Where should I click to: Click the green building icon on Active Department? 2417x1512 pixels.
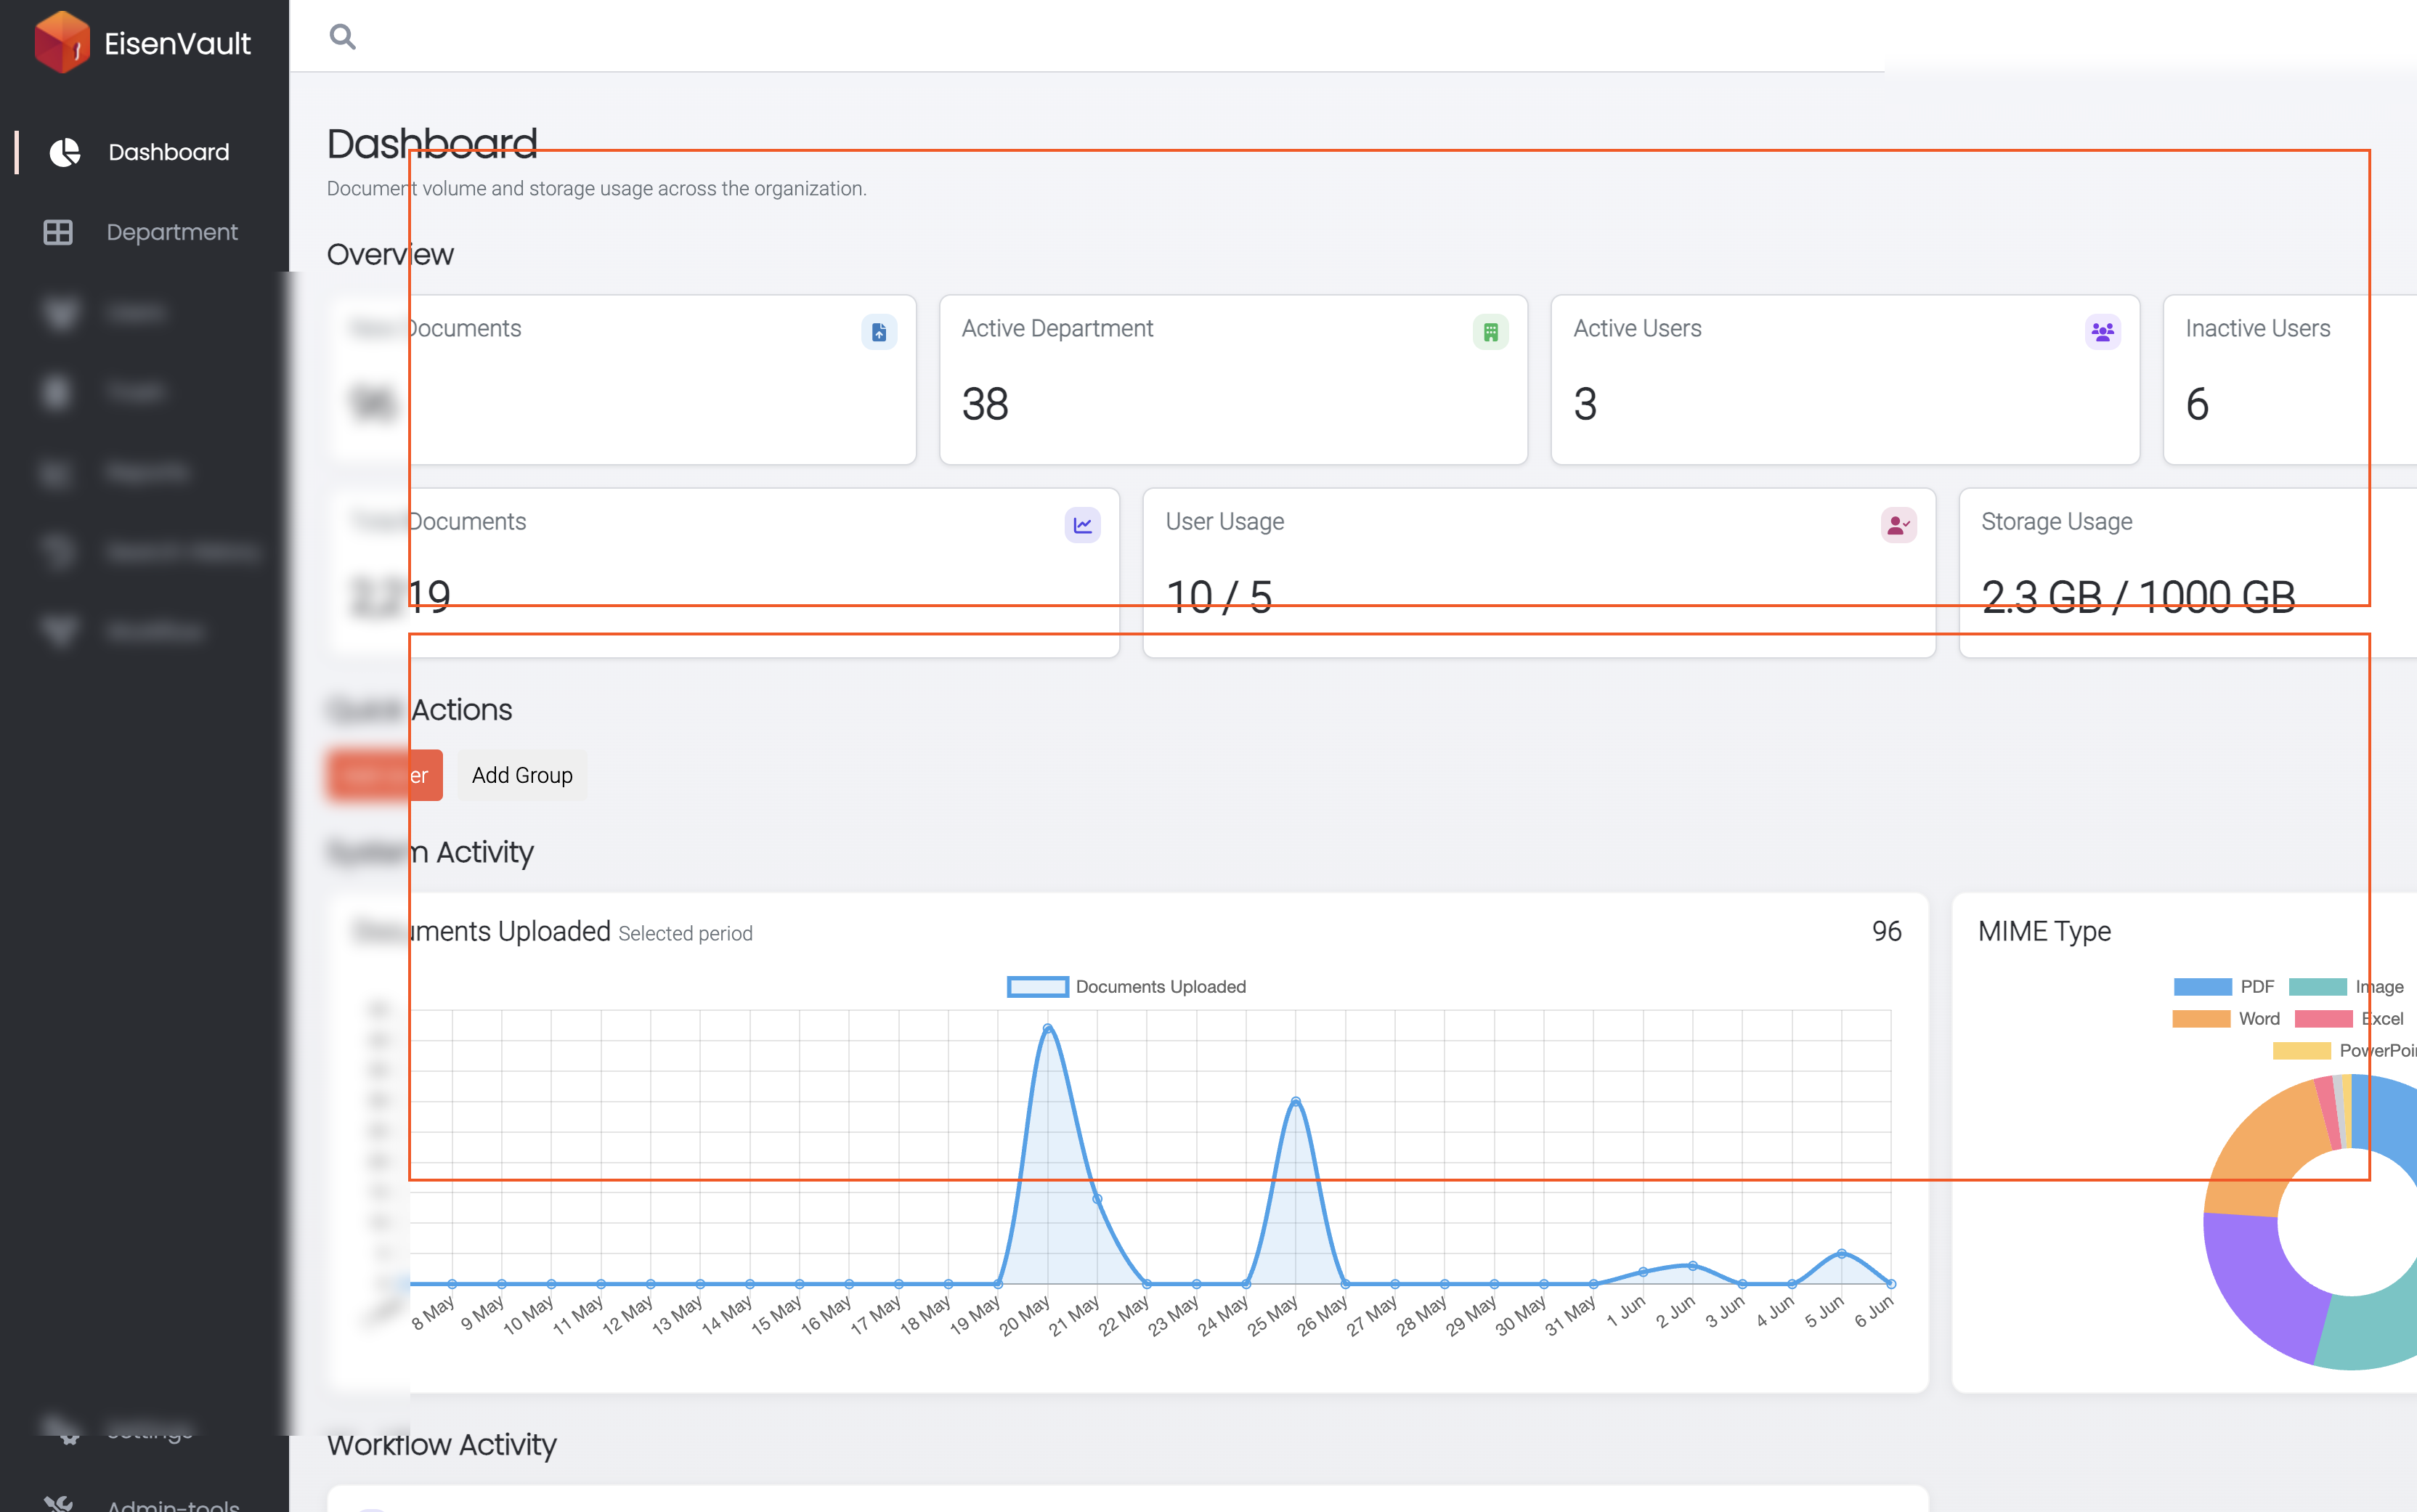click(x=1490, y=332)
